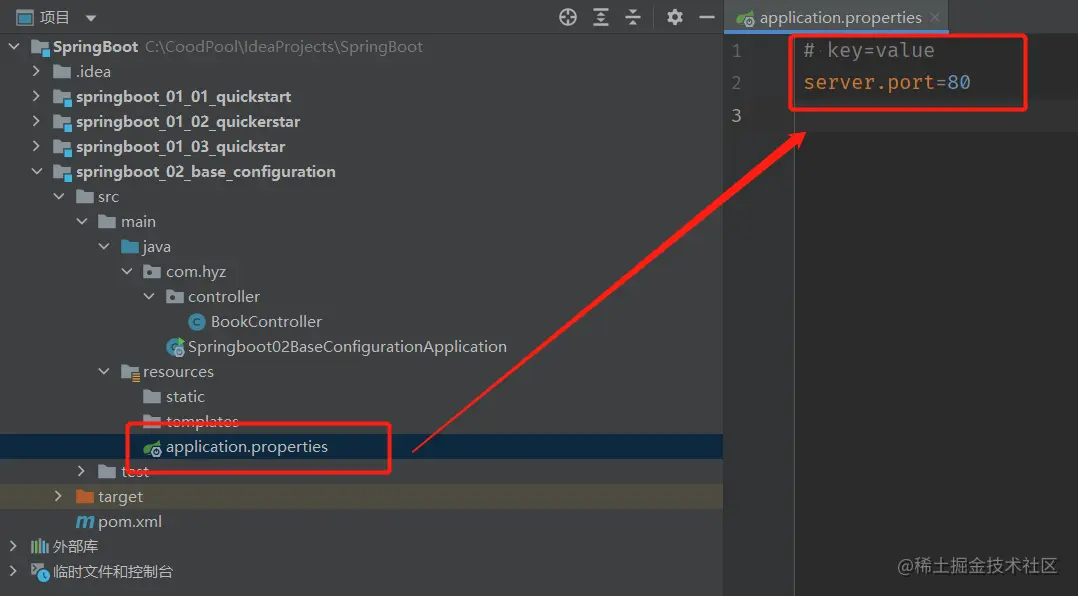Screen dimensions: 1078x596
Task: Click the resources folder icon
Action: [130, 372]
